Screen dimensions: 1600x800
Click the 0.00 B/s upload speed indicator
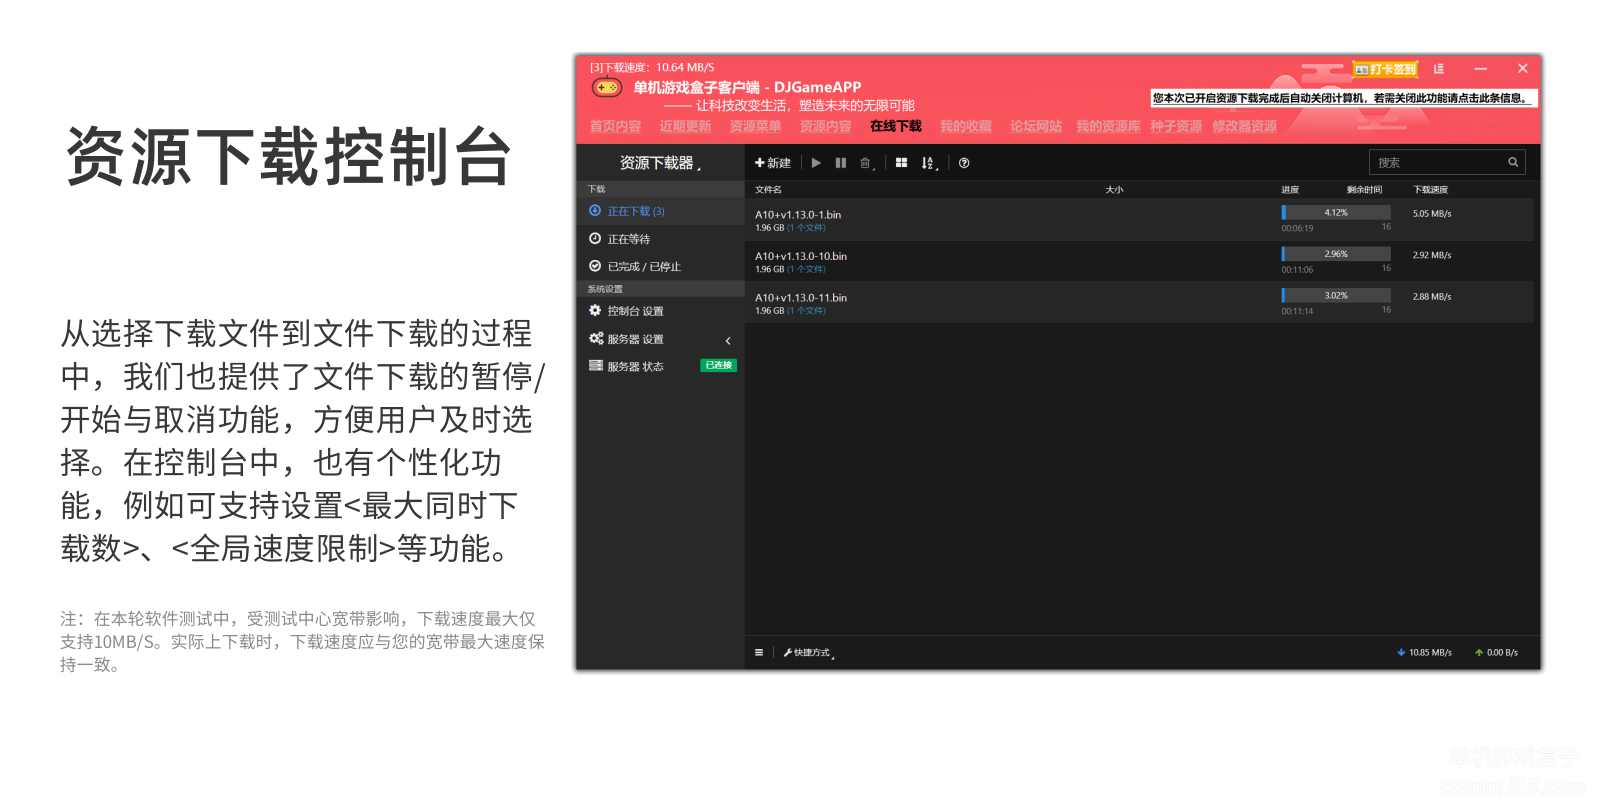(1496, 653)
